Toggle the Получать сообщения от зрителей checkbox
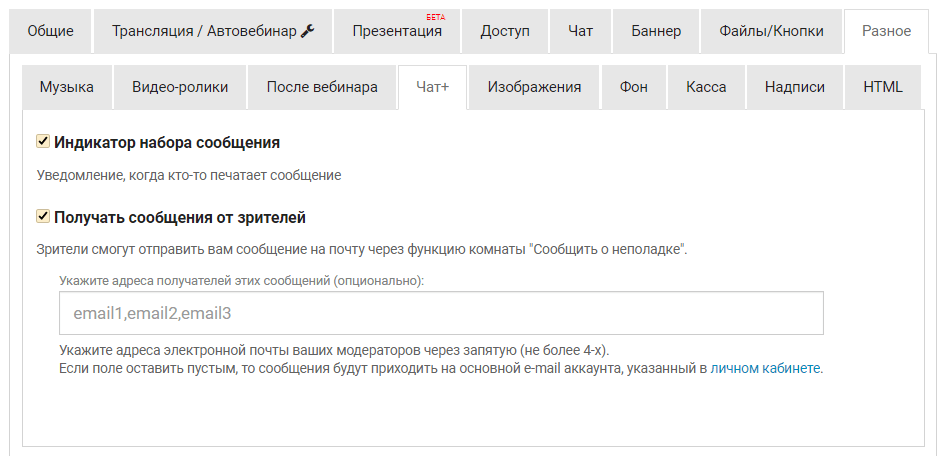 click(x=42, y=216)
